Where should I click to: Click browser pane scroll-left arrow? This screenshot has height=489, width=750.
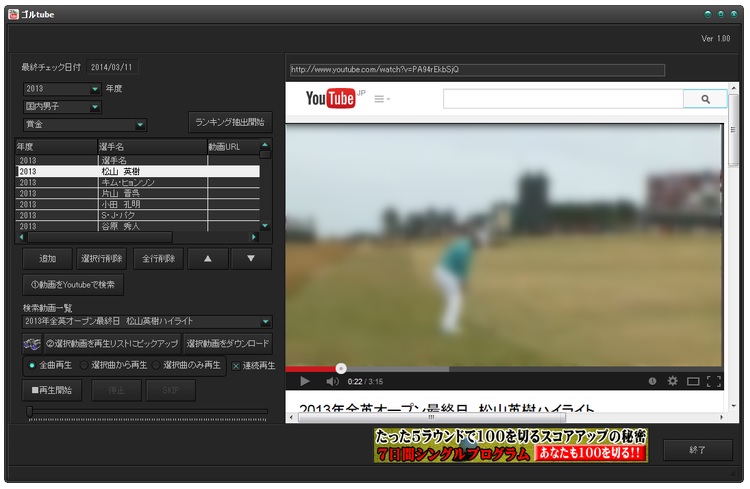coord(292,417)
